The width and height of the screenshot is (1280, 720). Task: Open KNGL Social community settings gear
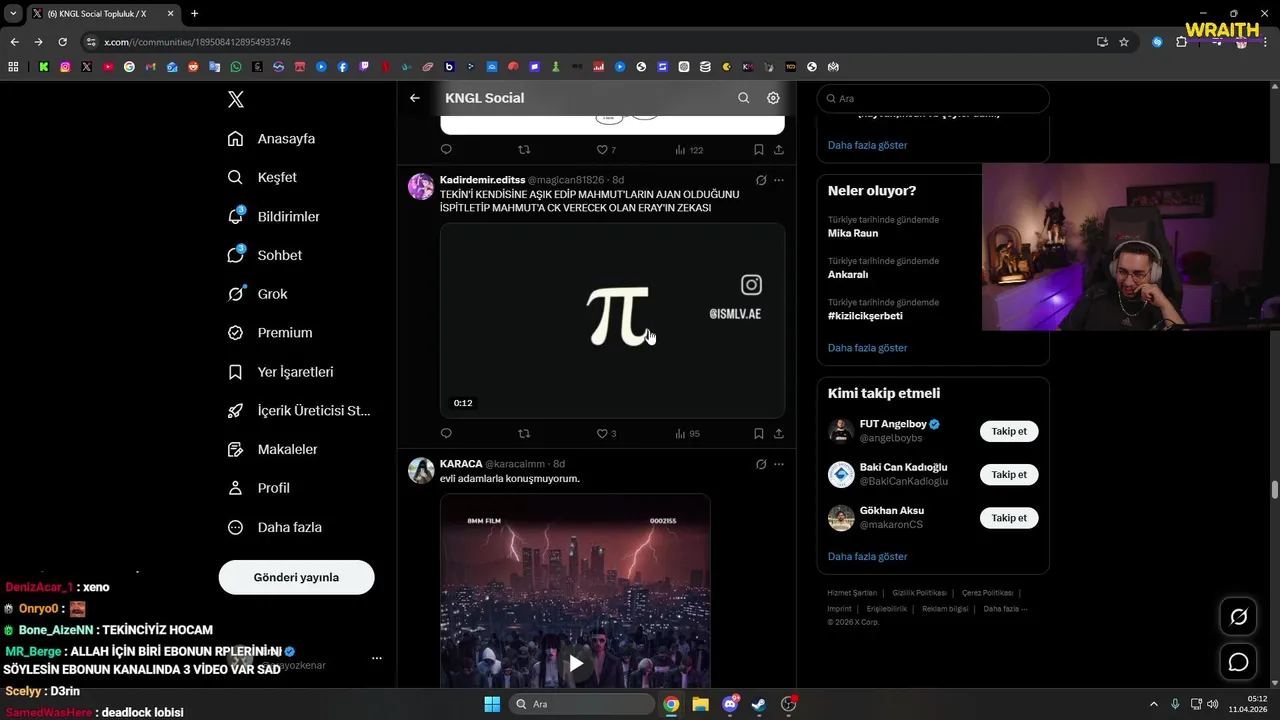pyautogui.click(x=773, y=98)
